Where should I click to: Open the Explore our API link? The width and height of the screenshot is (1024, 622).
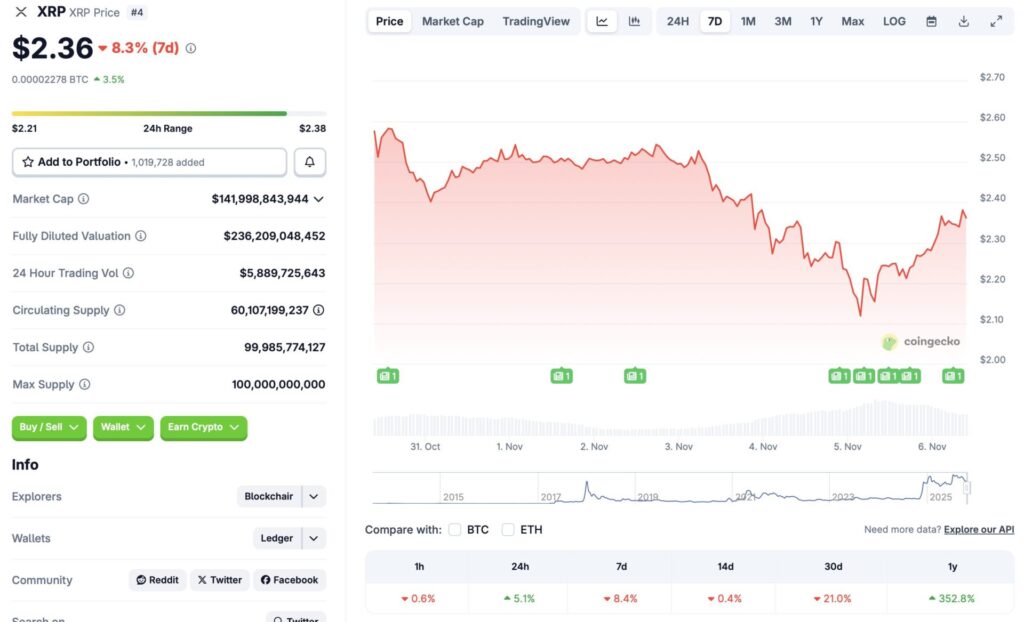point(978,529)
